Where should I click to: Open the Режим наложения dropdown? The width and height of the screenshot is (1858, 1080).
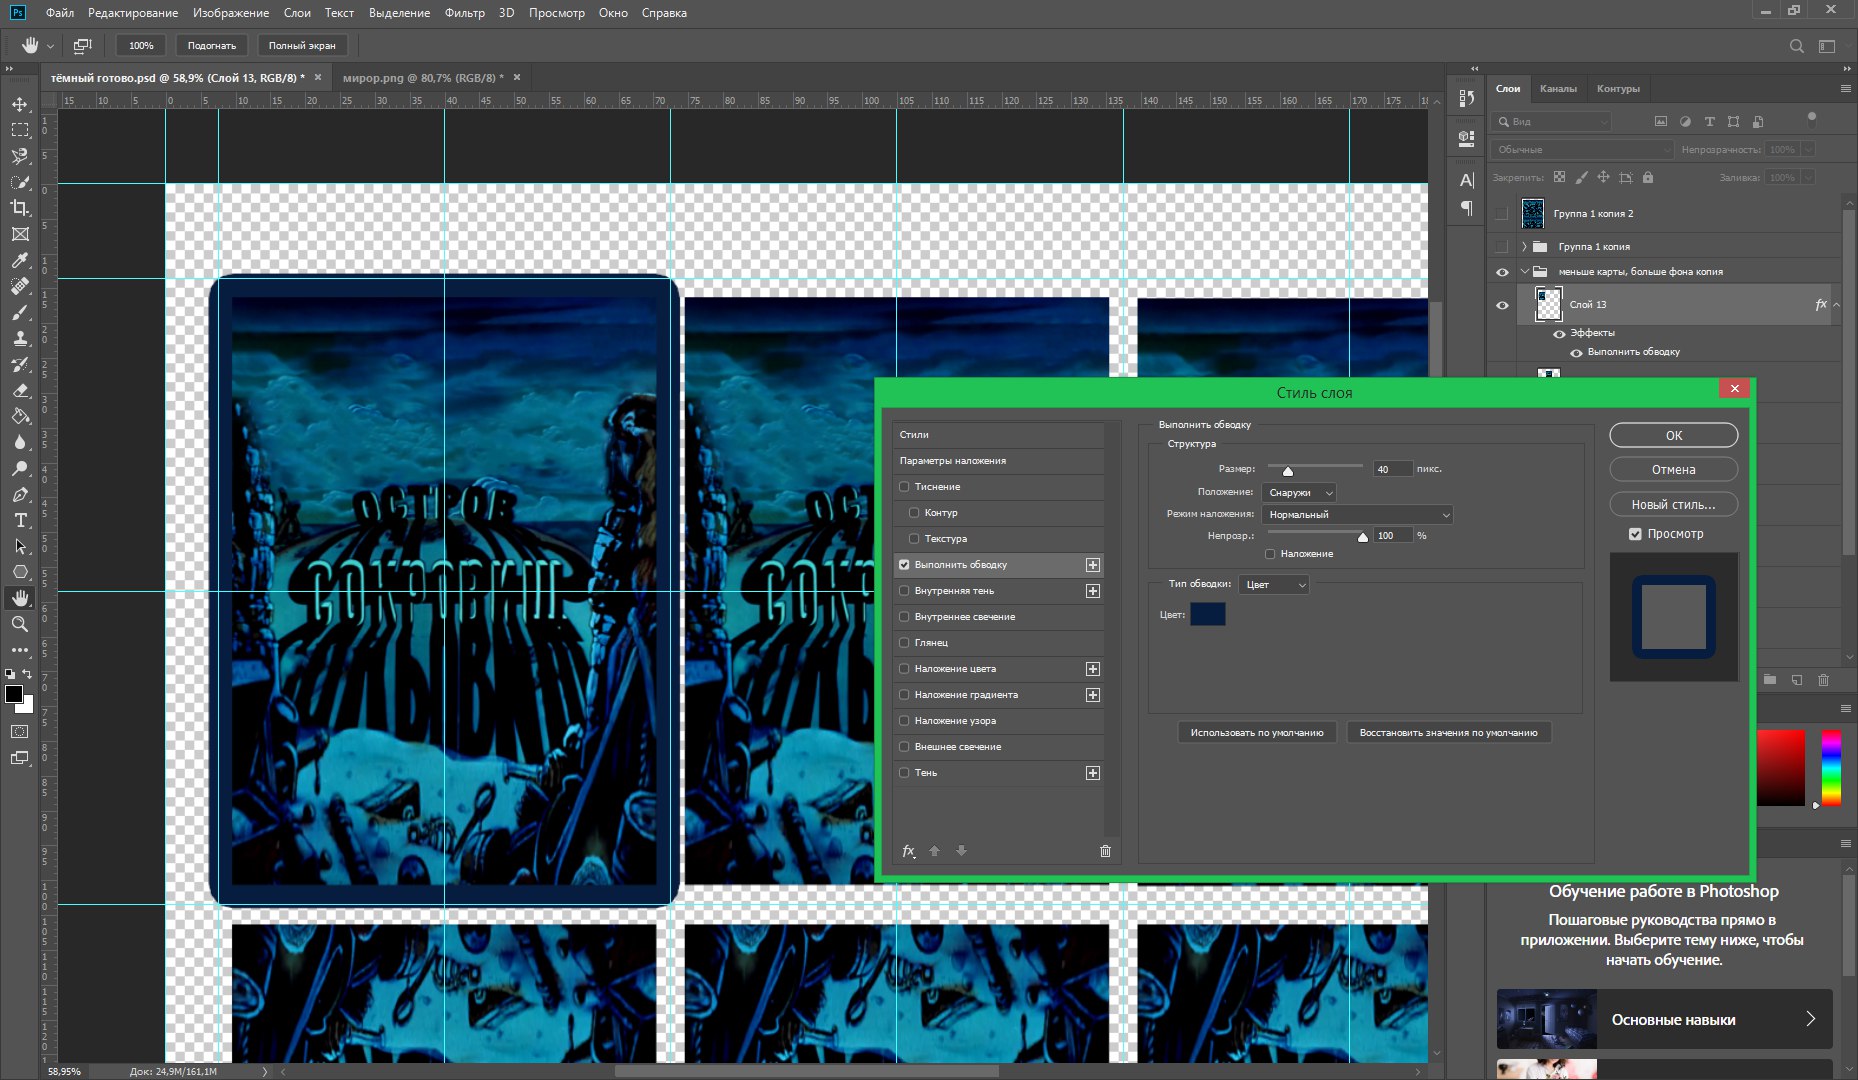(x=1357, y=515)
